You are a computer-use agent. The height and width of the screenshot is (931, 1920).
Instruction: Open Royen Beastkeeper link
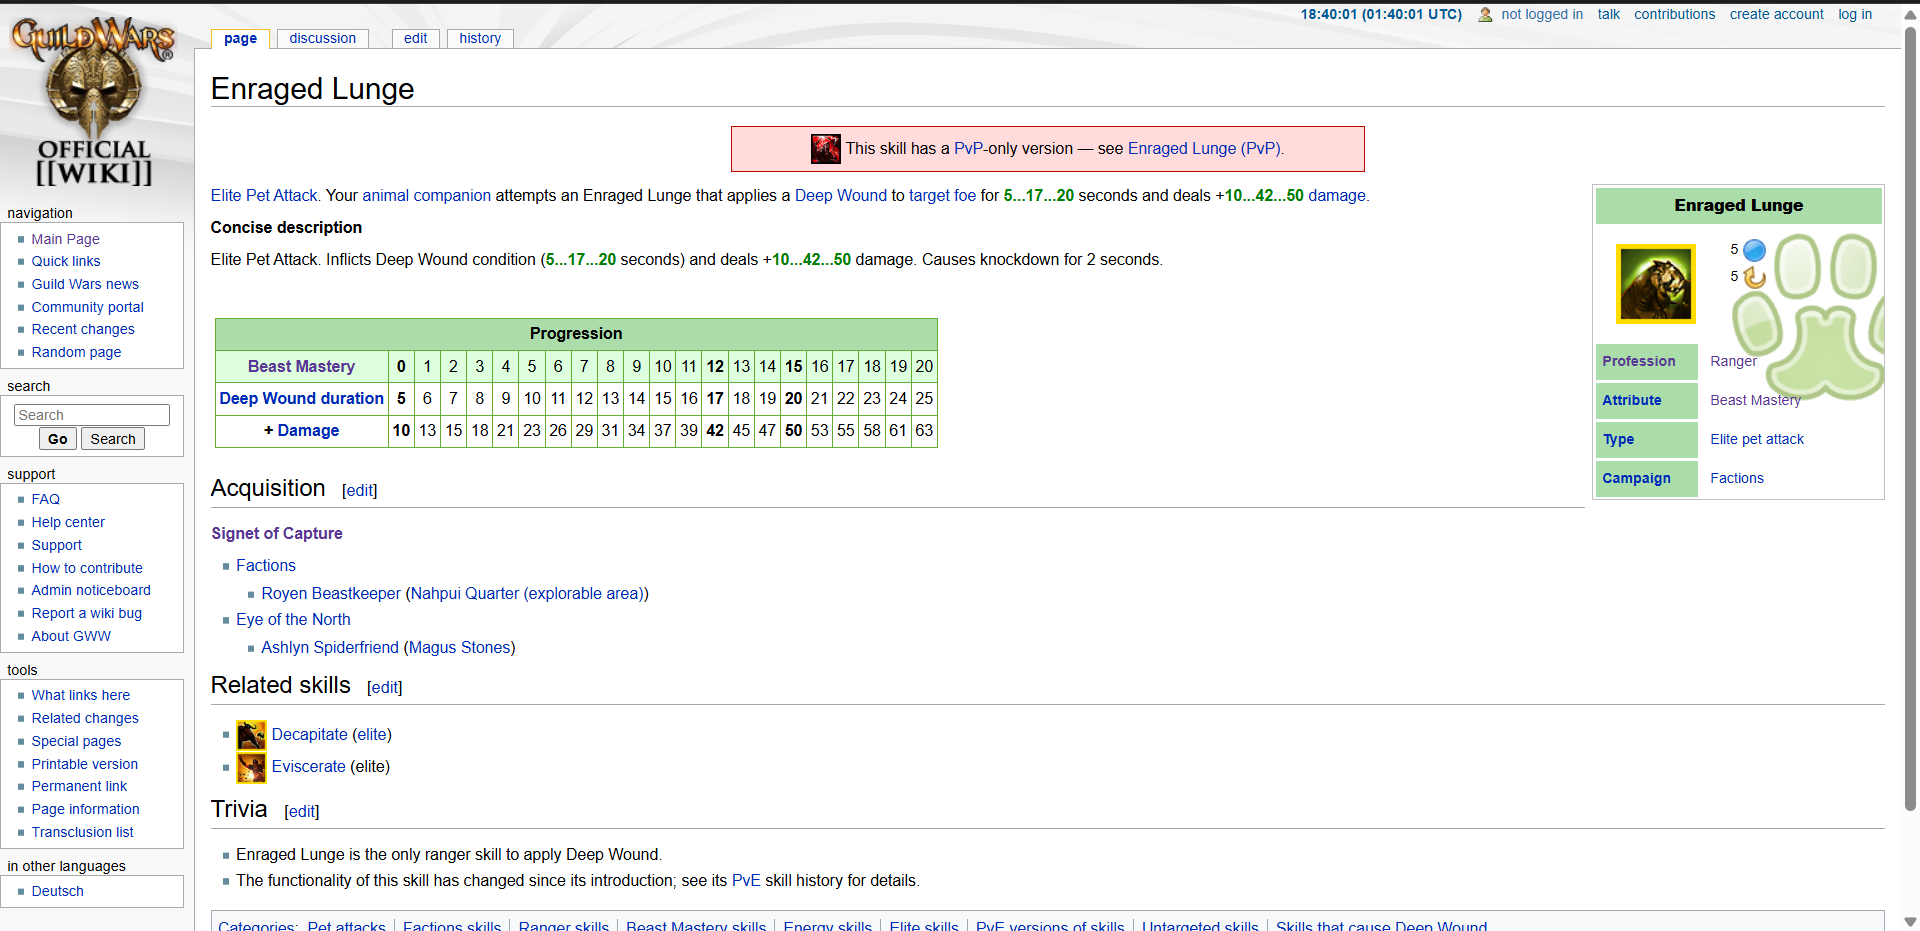pos(331,594)
